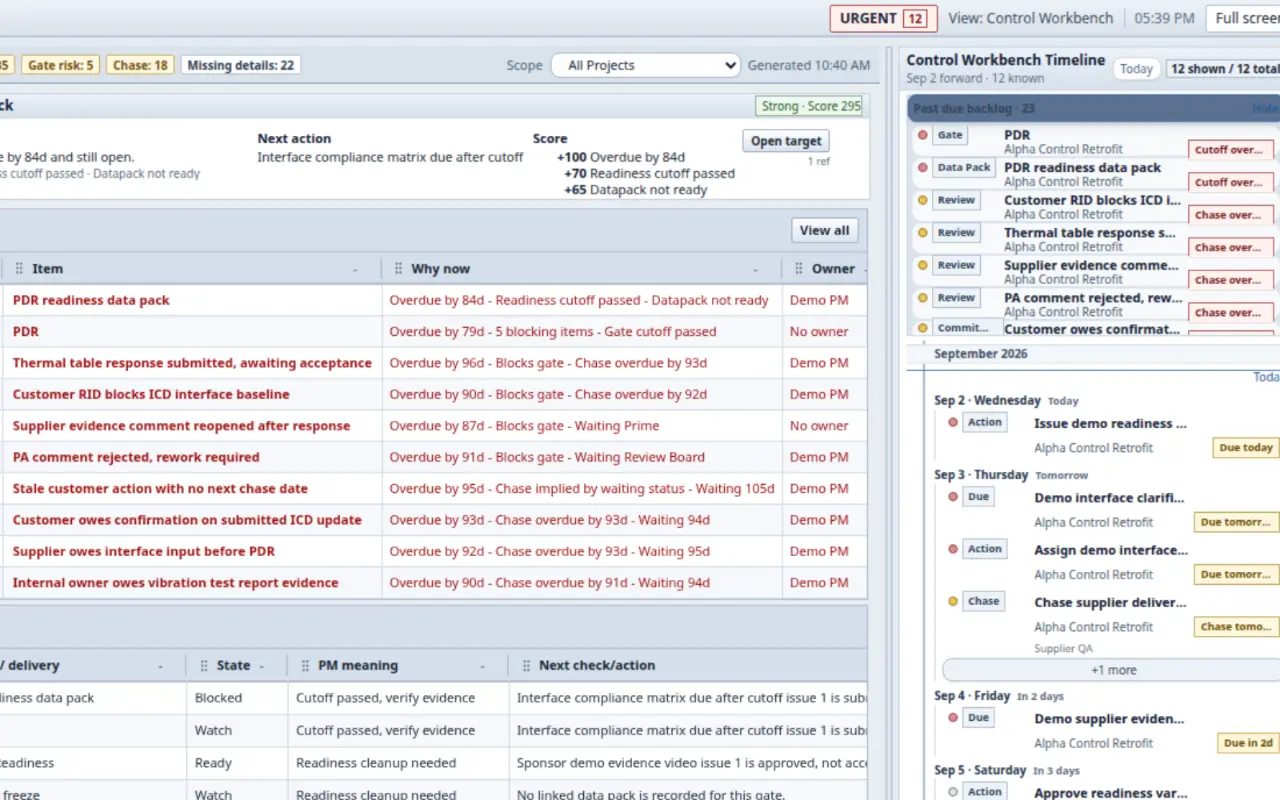Click the yellow dot for PA comment rejected entry
The image size is (1280, 800).
(x=922, y=298)
